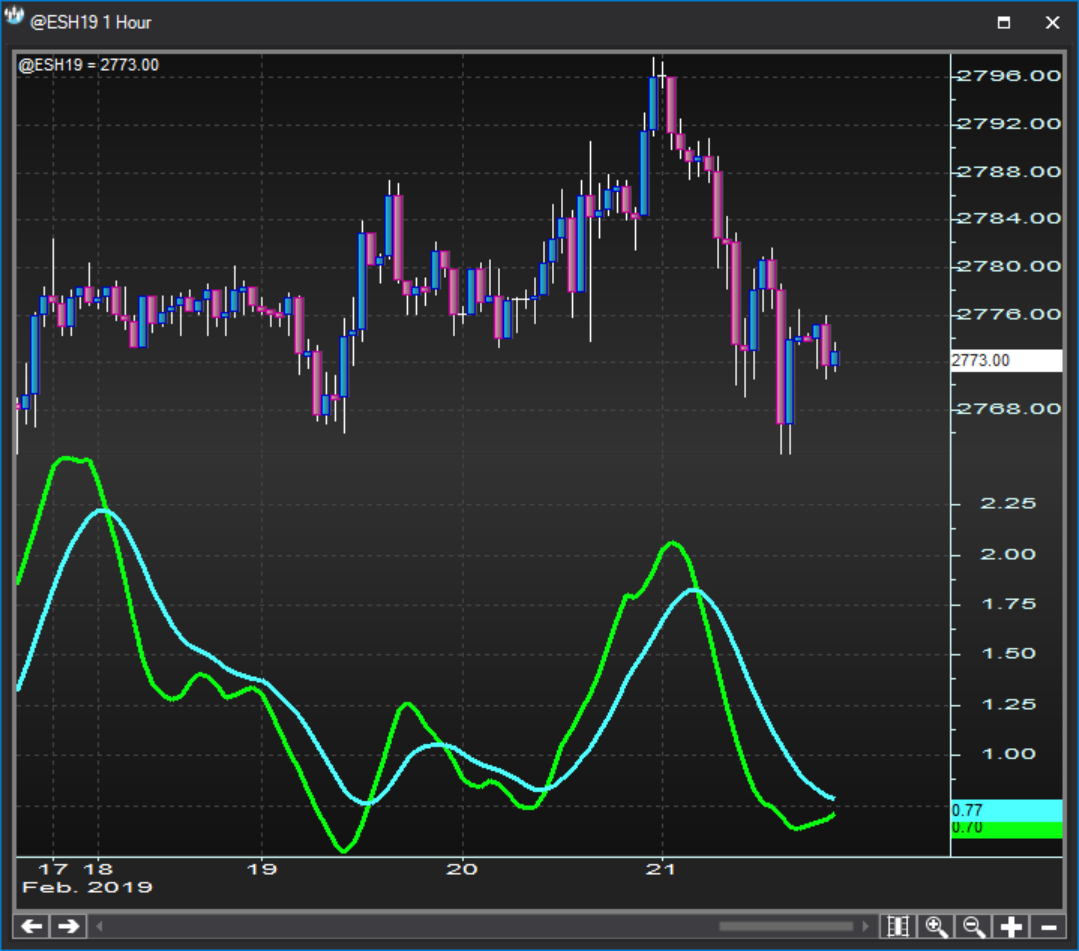Click the "@ESH19 = 2773.00" chart label
The height and width of the screenshot is (951, 1079).
[88, 65]
